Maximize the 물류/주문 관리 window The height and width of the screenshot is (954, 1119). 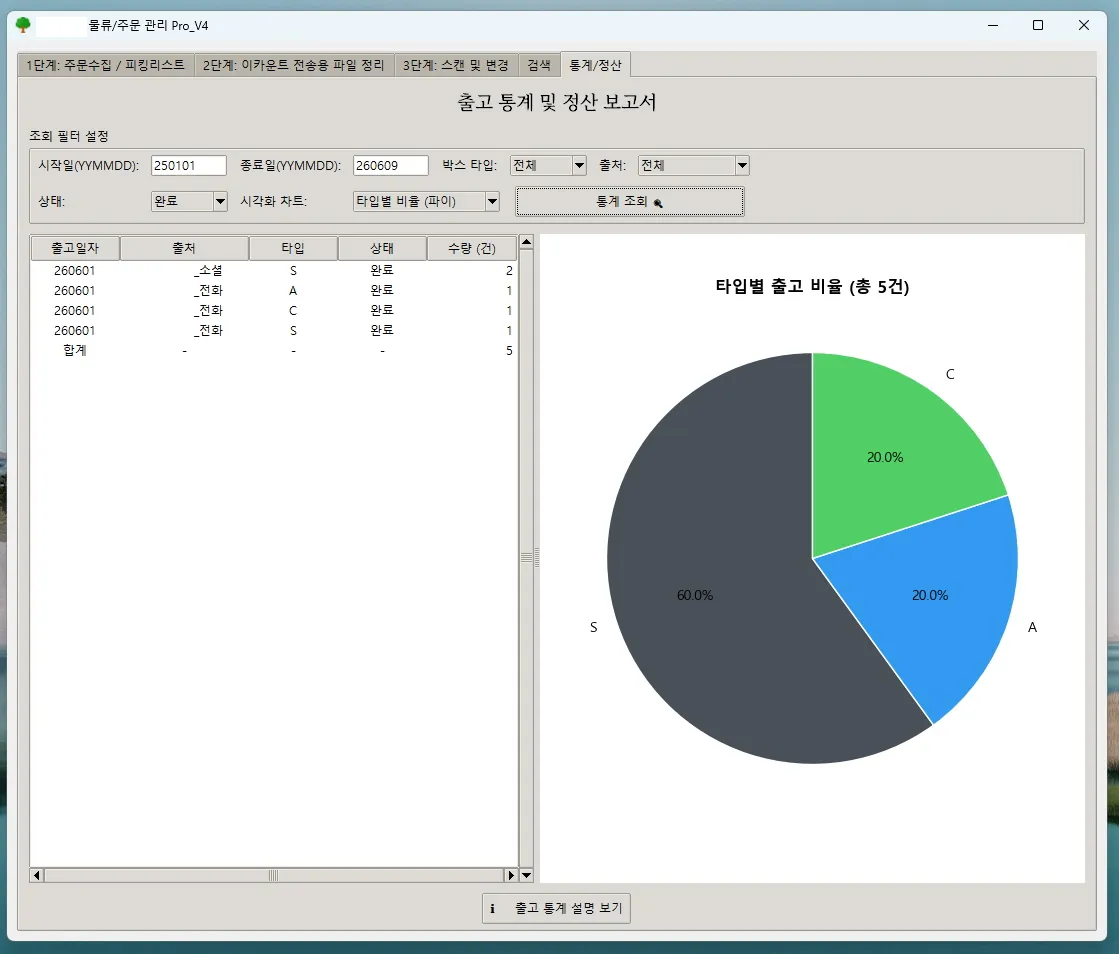click(1038, 25)
